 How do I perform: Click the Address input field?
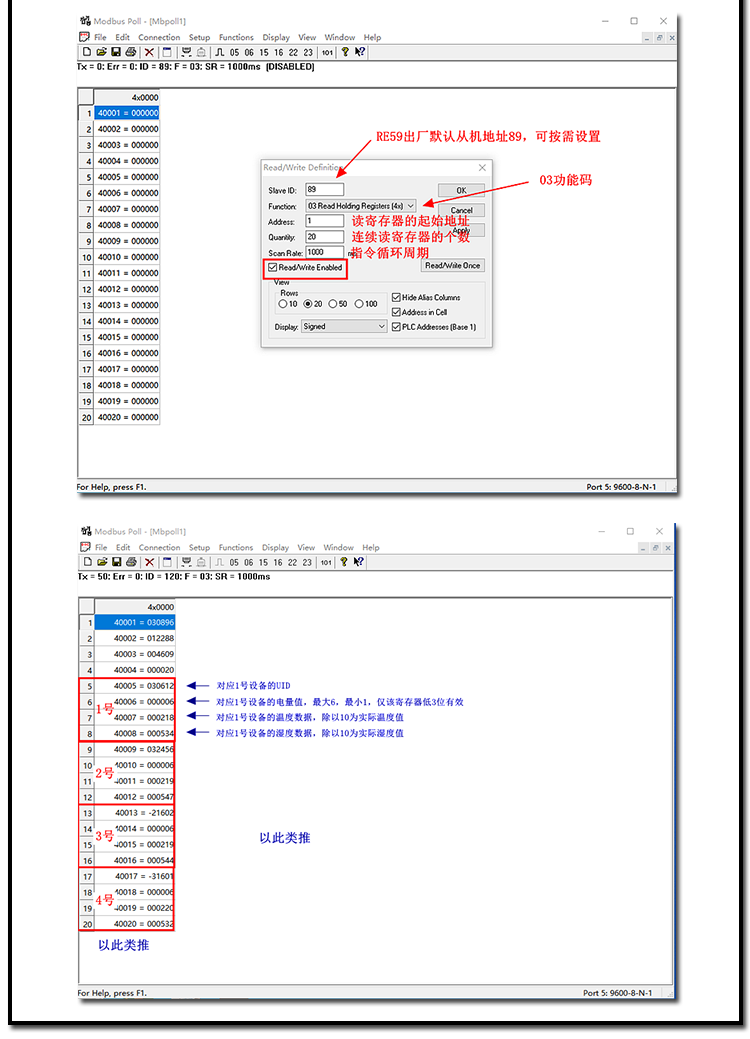point(325,221)
